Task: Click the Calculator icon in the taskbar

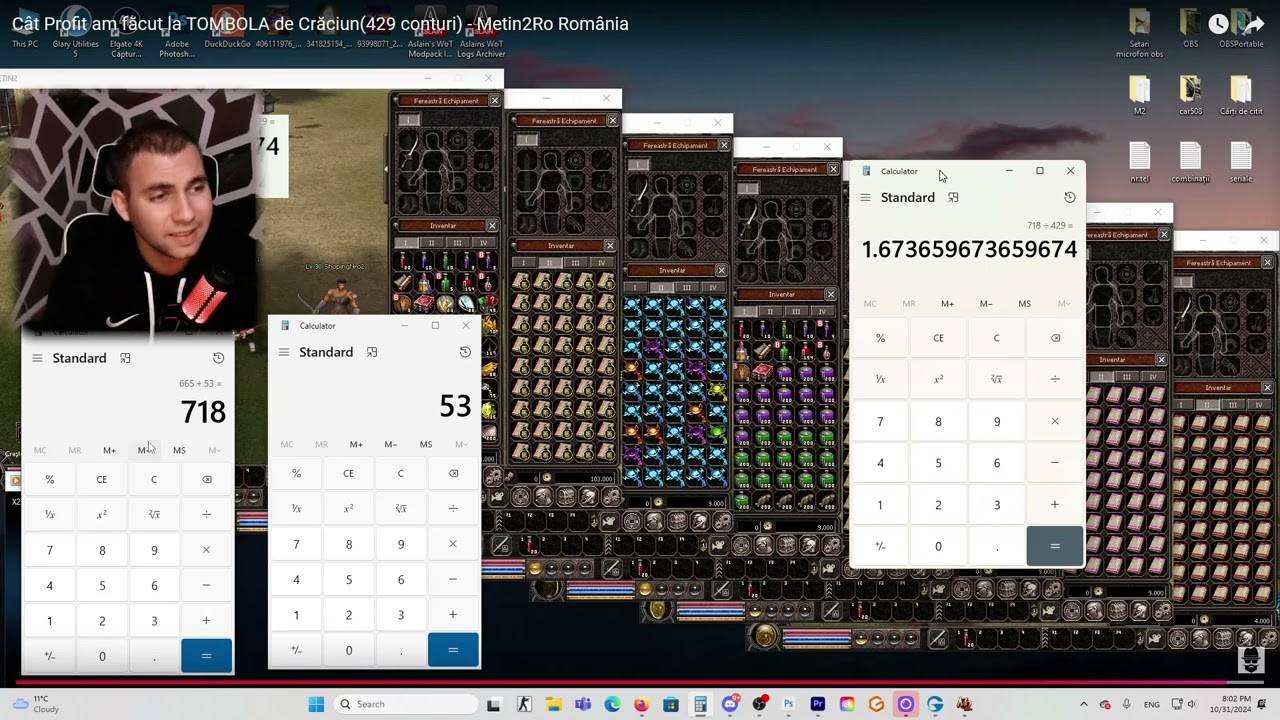Action: pos(700,704)
